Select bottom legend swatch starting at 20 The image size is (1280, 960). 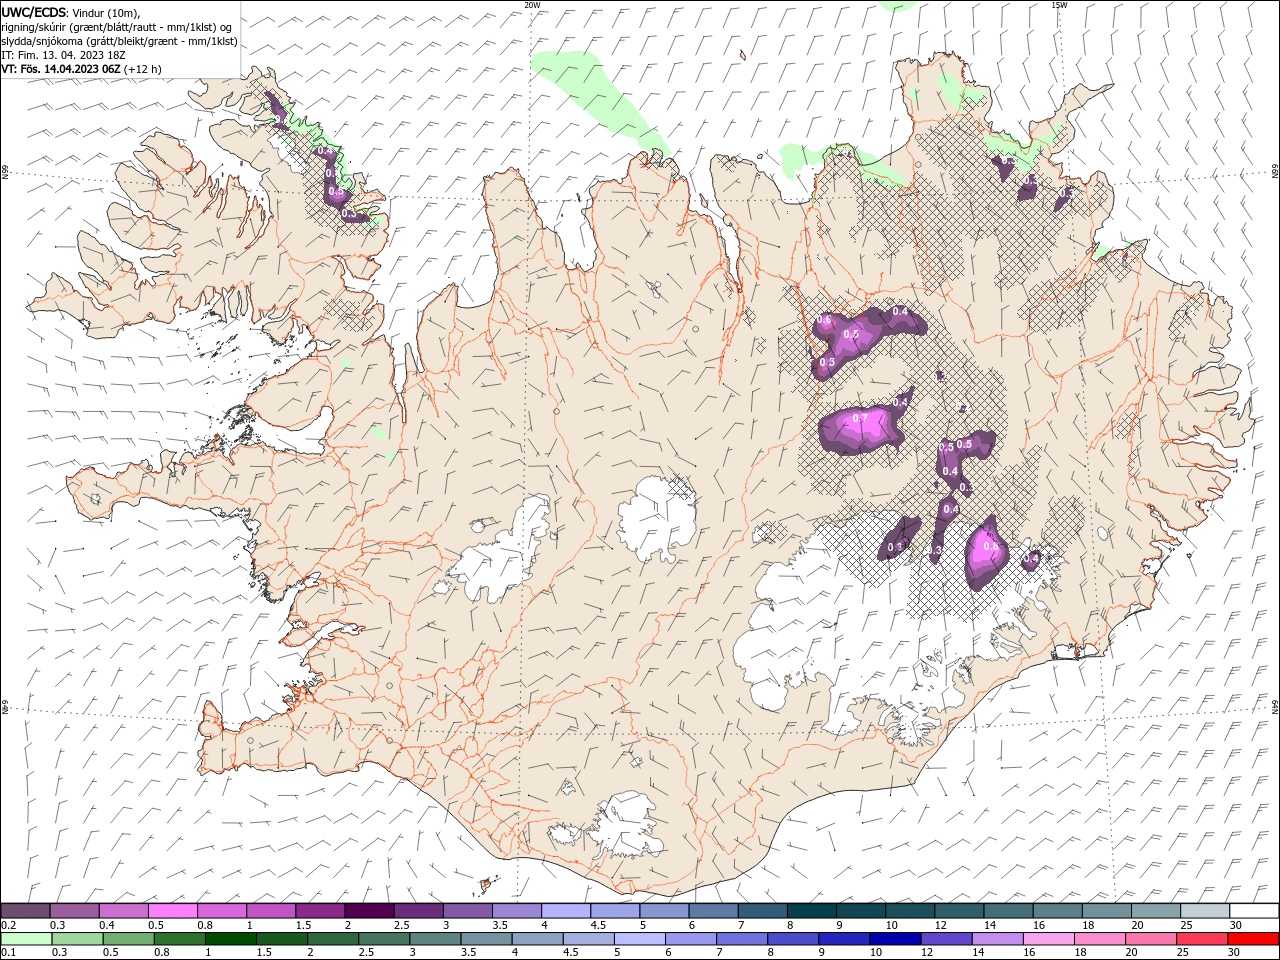tap(1151, 939)
